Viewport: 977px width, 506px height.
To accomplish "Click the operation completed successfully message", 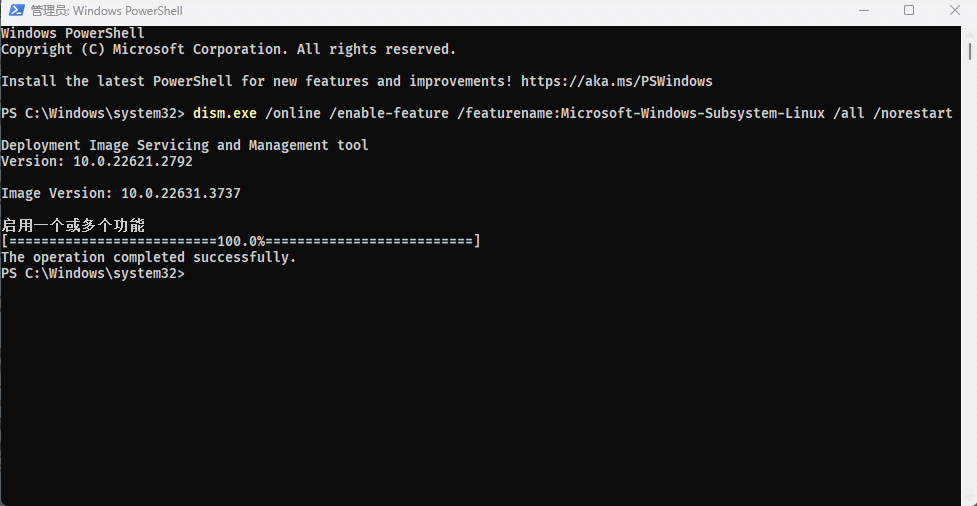I will click(x=149, y=257).
